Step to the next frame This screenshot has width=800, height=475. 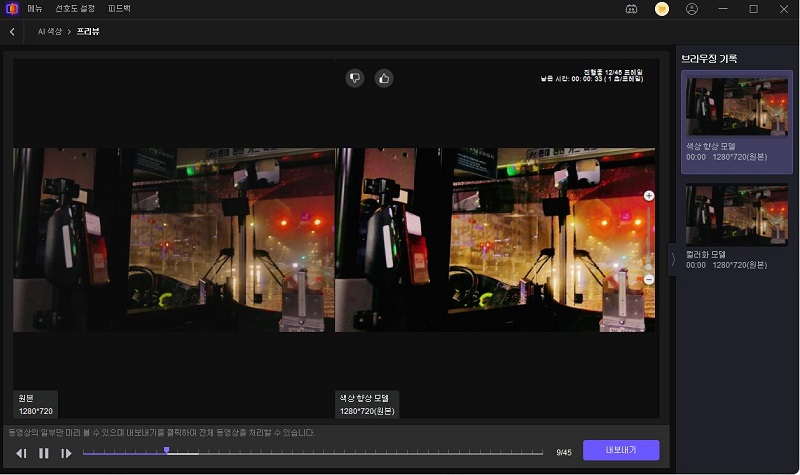(x=66, y=453)
